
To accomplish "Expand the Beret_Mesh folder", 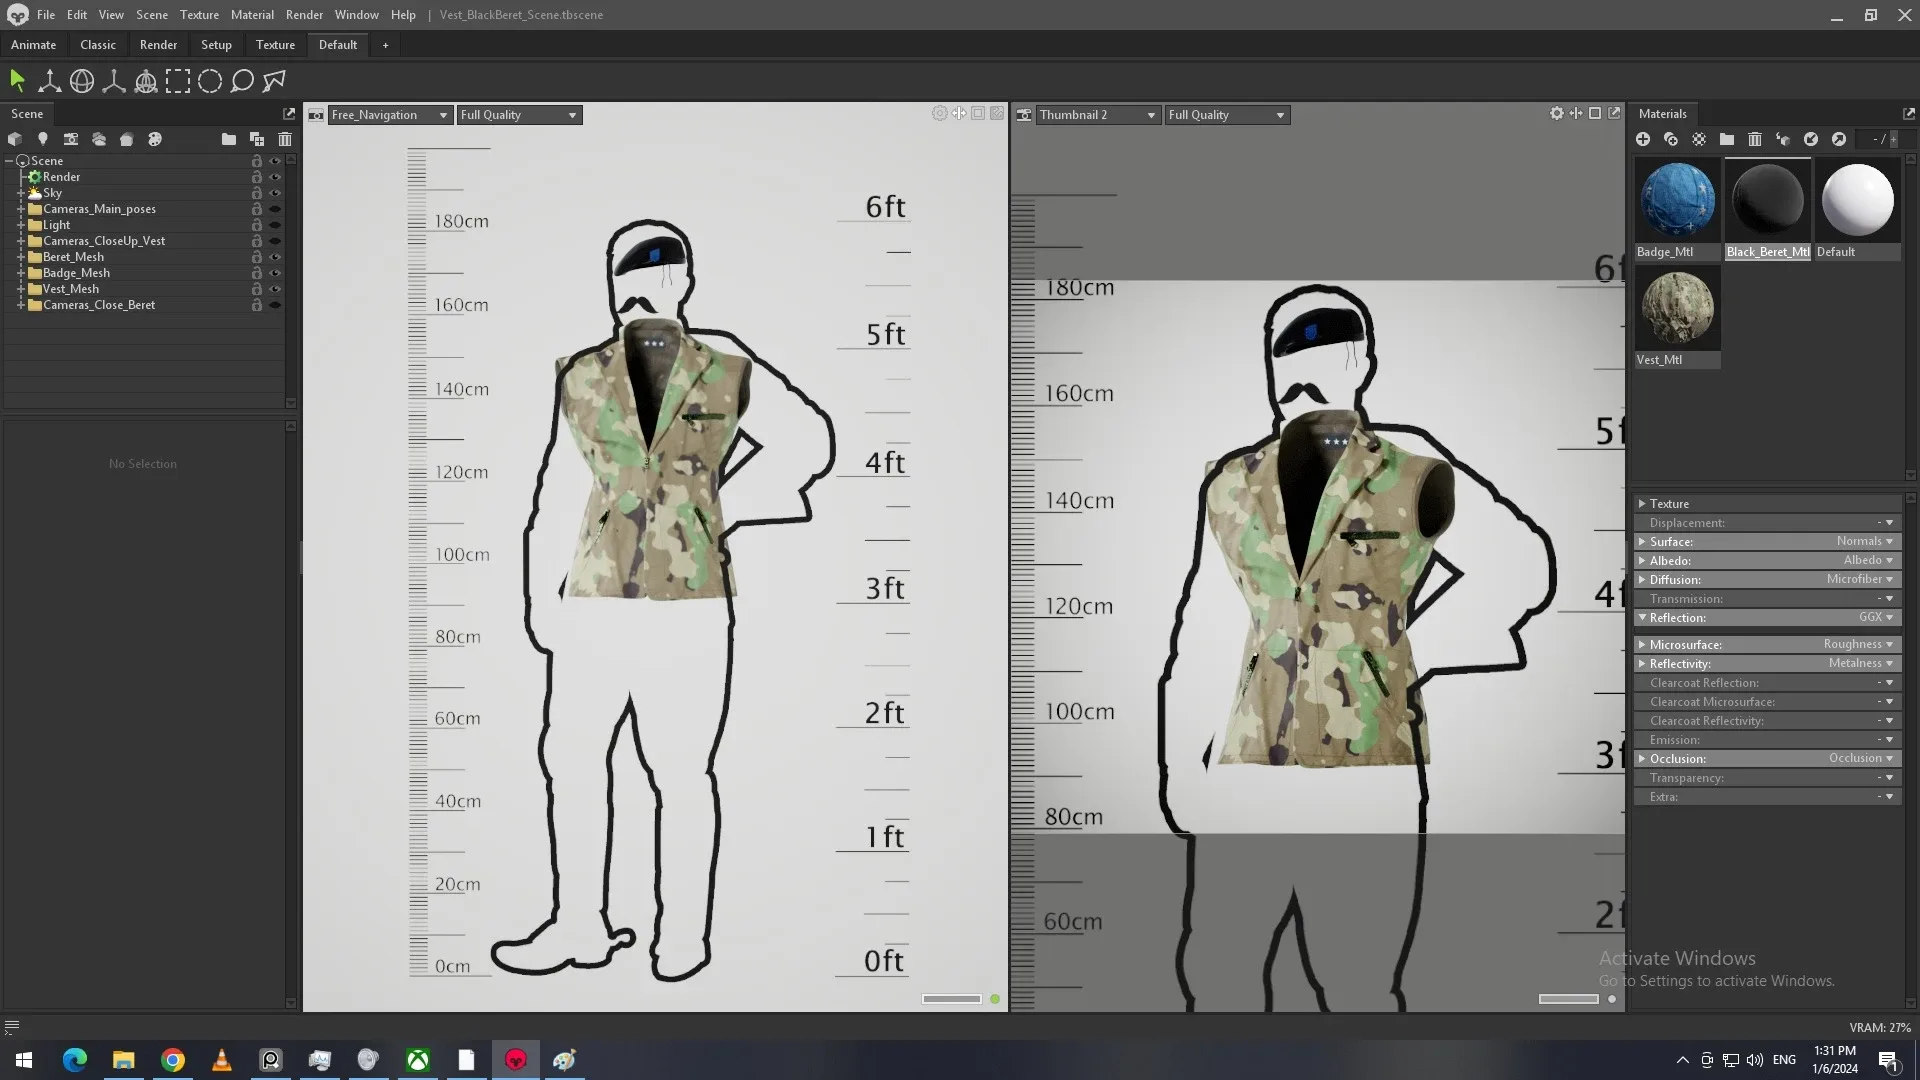I will pos(20,257).
